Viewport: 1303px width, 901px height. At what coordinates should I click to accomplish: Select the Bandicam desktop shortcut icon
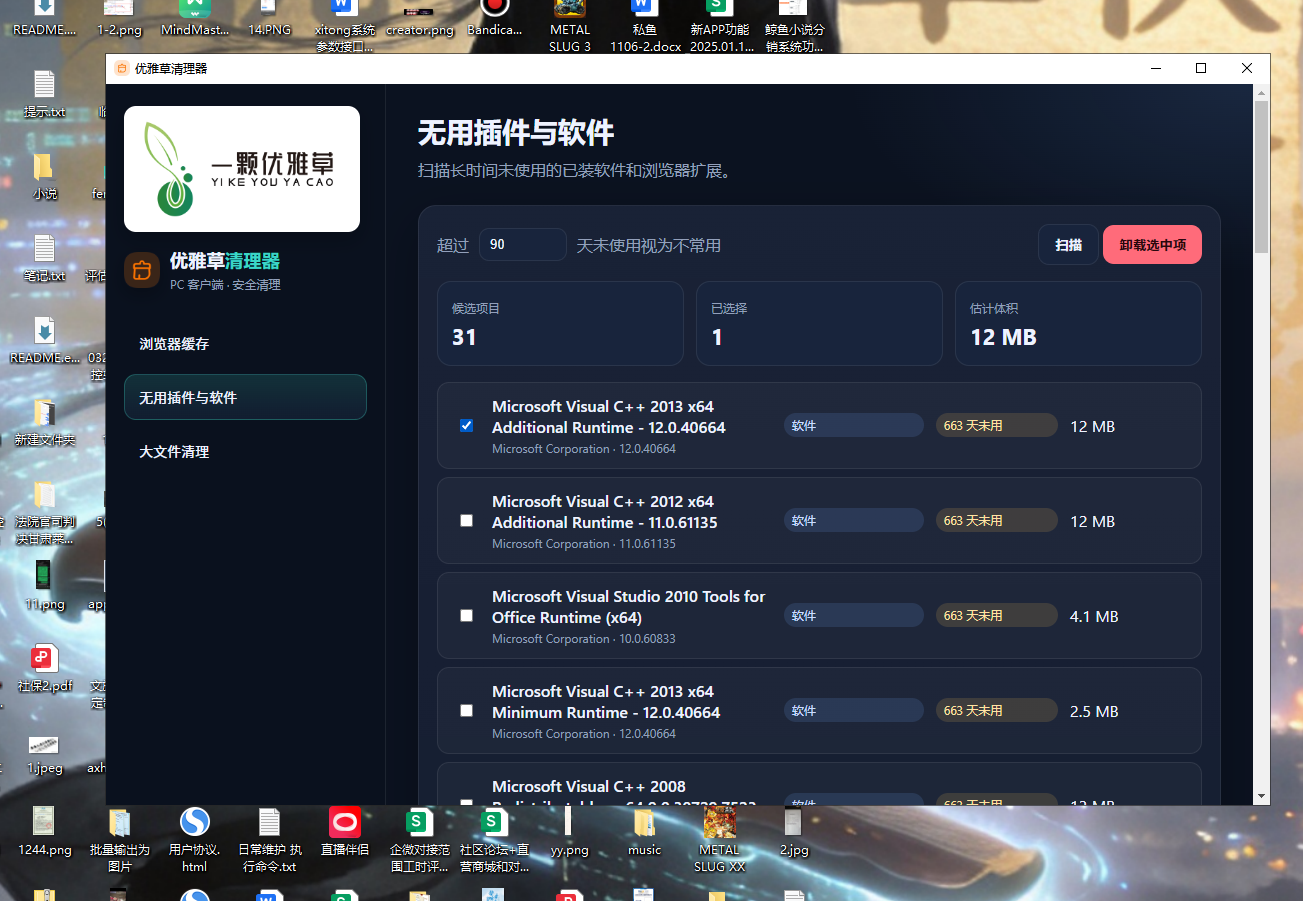(495, 17)
